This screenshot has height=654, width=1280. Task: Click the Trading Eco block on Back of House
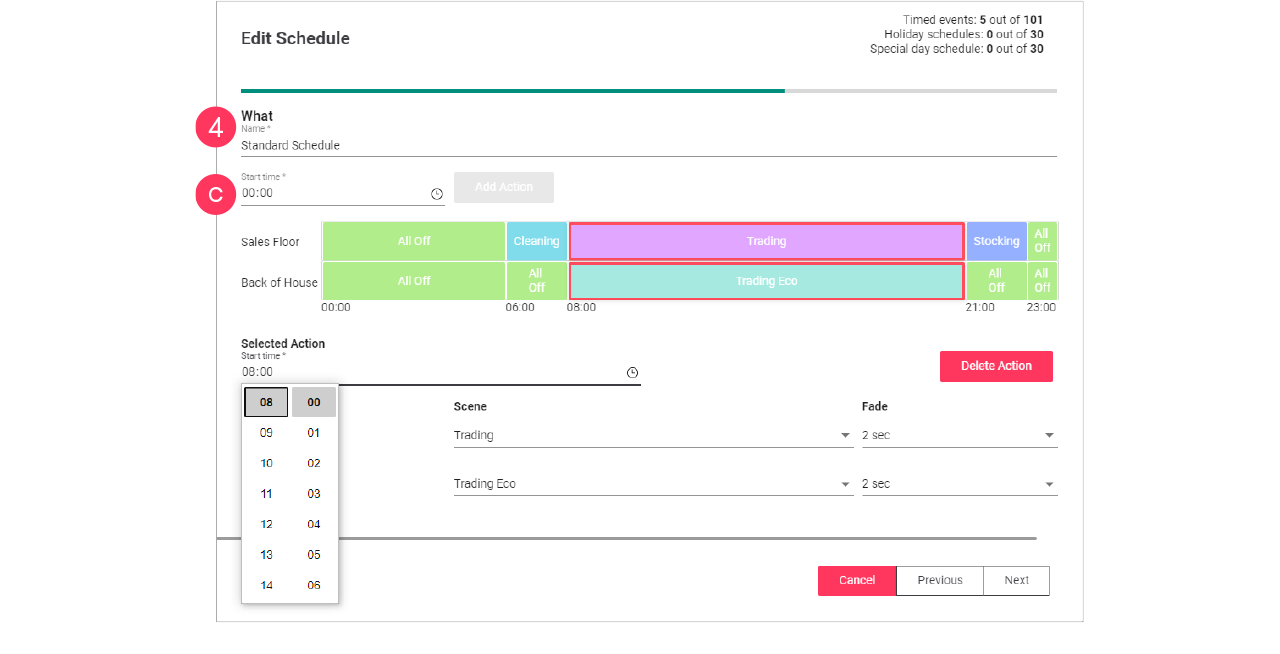766,281
